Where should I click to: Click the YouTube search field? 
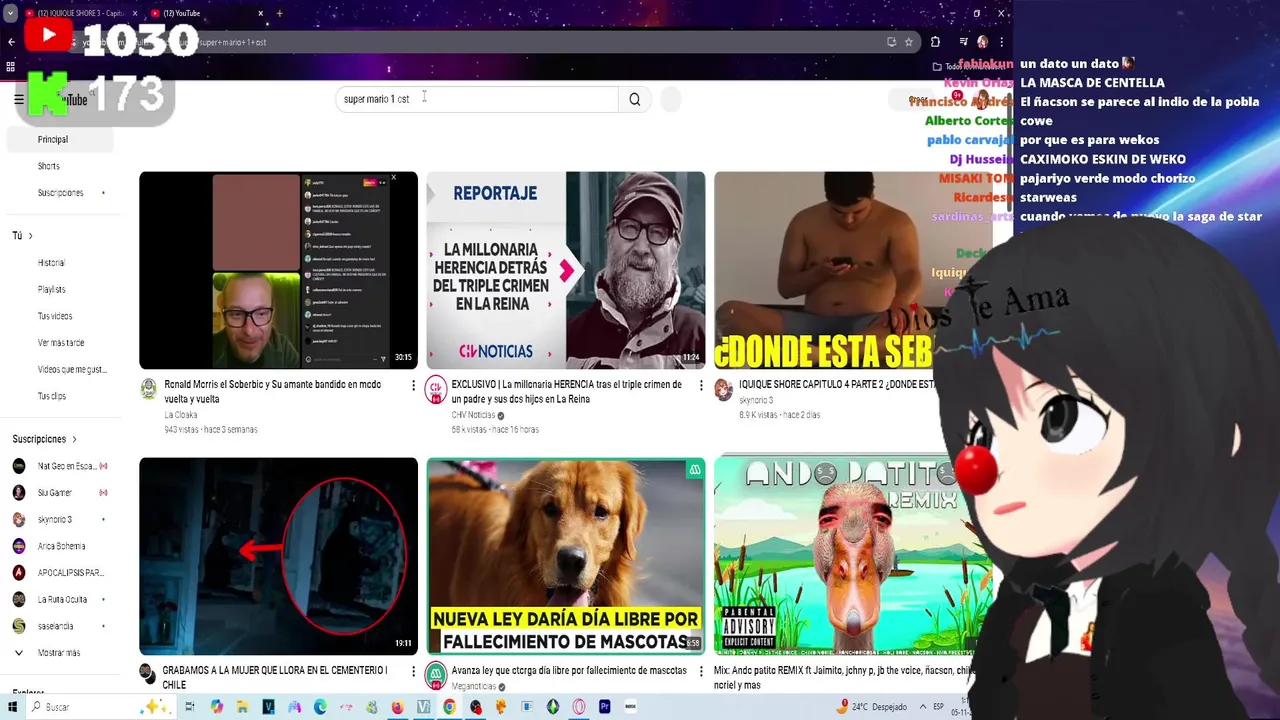click(477, 99)
